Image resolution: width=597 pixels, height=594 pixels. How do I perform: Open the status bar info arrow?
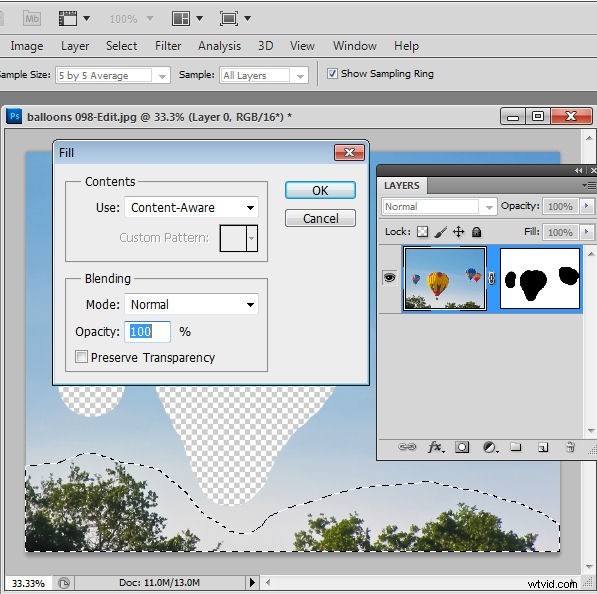(x=252, y=582)
